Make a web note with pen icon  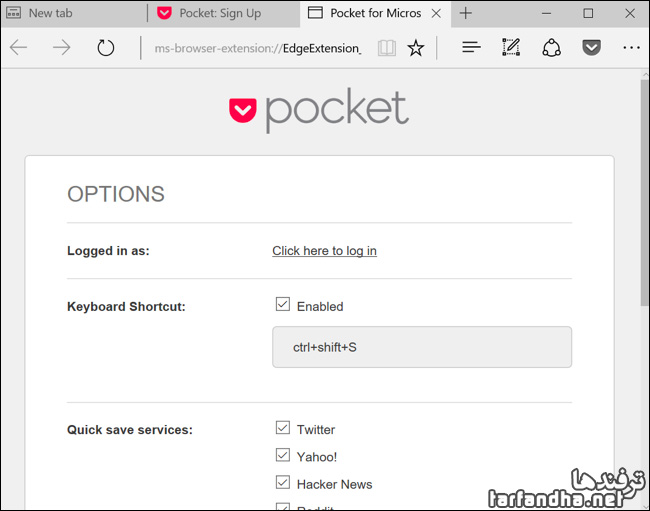pos(511,47)
